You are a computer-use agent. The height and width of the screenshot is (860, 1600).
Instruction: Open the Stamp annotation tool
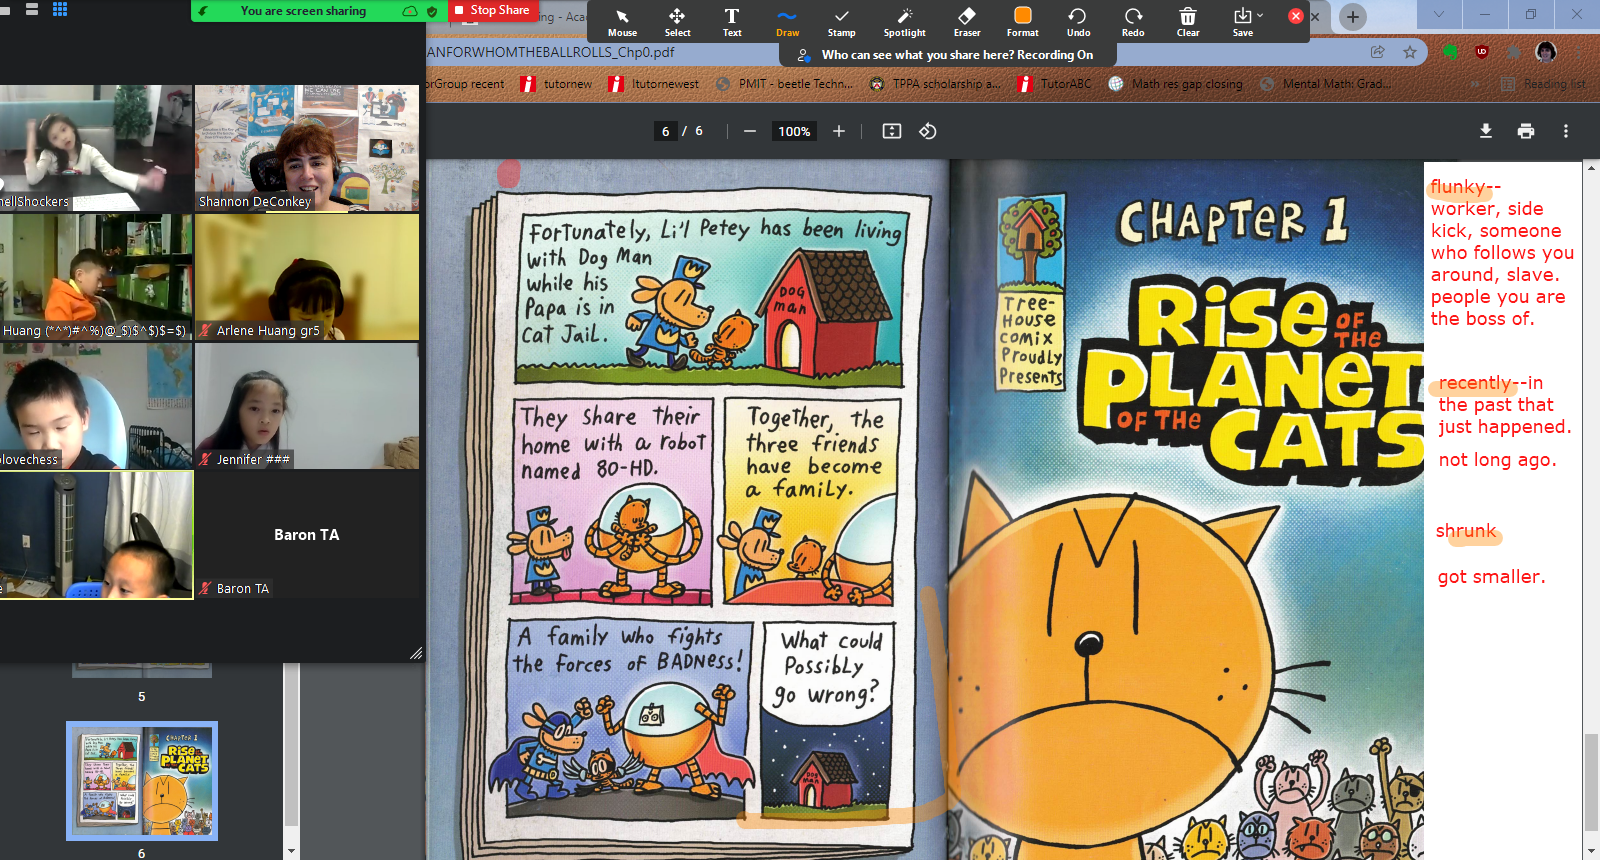(x=841, y=22)
